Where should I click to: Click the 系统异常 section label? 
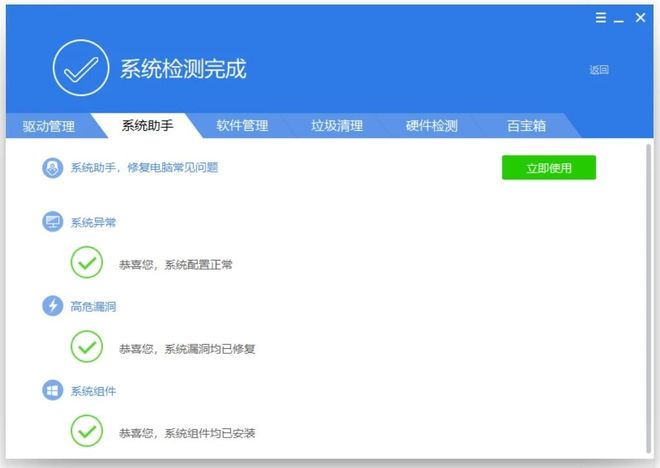pyautogui.click(x=93, y=223)
